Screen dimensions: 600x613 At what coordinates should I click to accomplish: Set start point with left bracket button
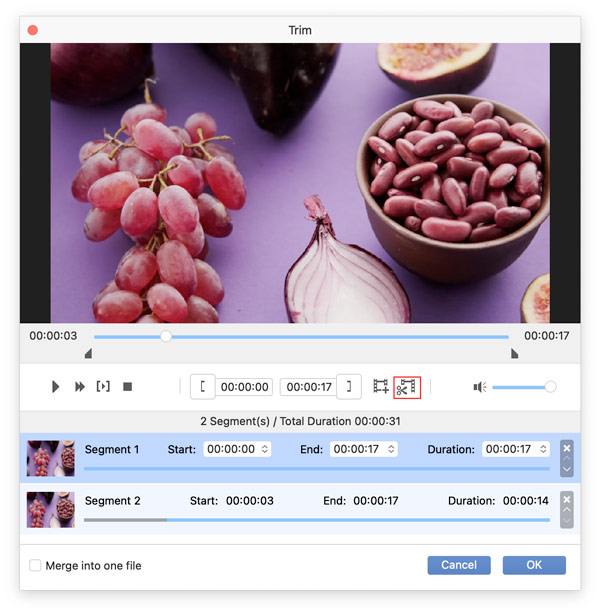tap(202, 387)
